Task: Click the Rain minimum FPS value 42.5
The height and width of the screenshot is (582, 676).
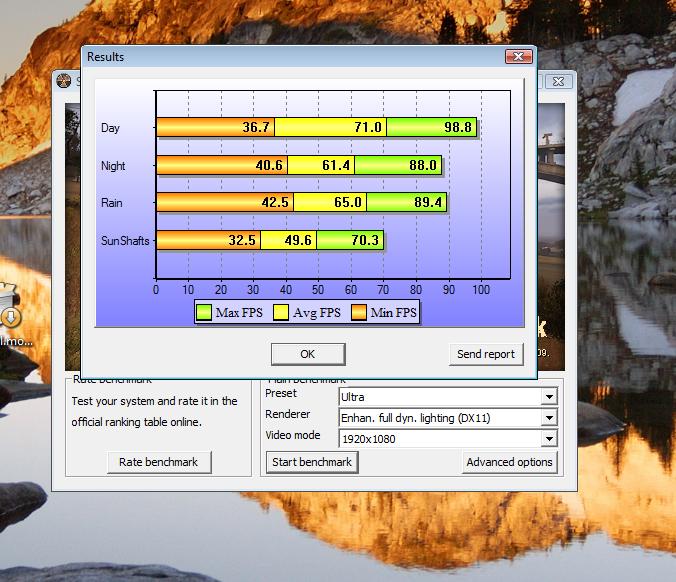Action: pos(275,202)
